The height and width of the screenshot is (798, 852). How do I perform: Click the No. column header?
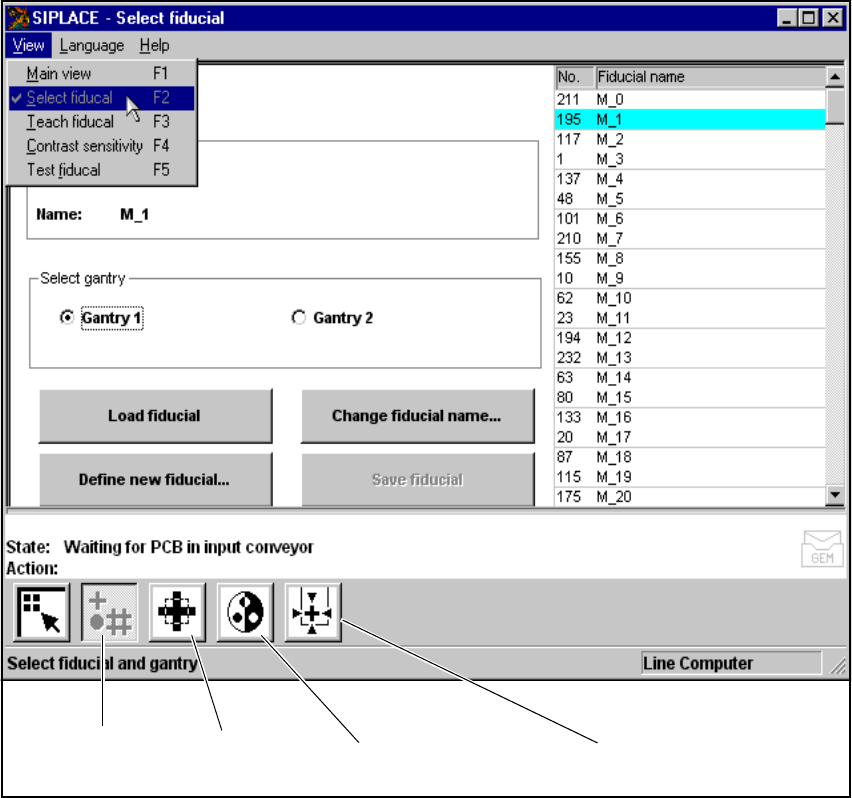tap(574, 77)
